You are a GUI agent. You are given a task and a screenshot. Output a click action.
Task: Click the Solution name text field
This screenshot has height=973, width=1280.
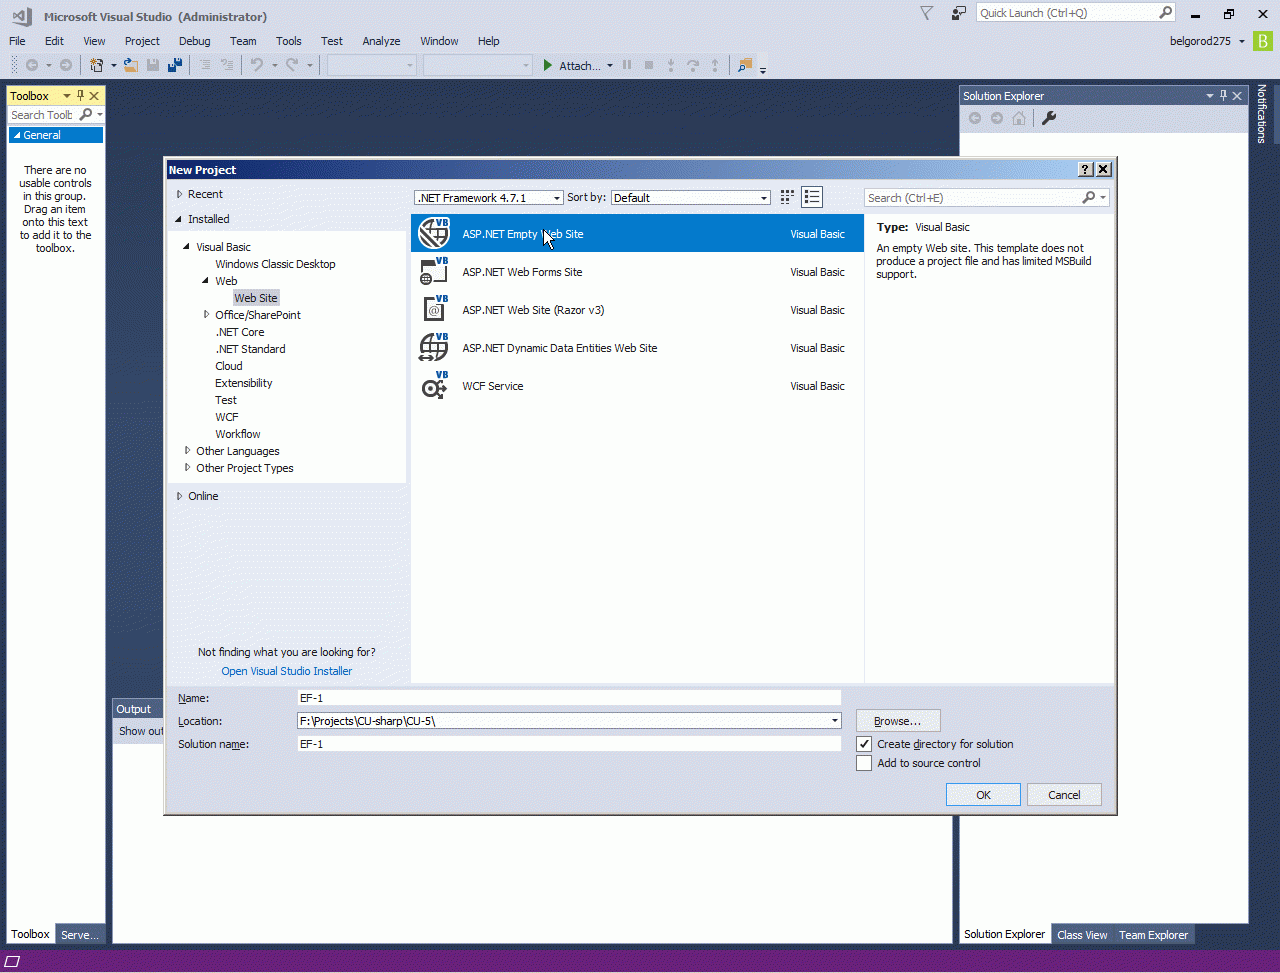coord(569,744)
